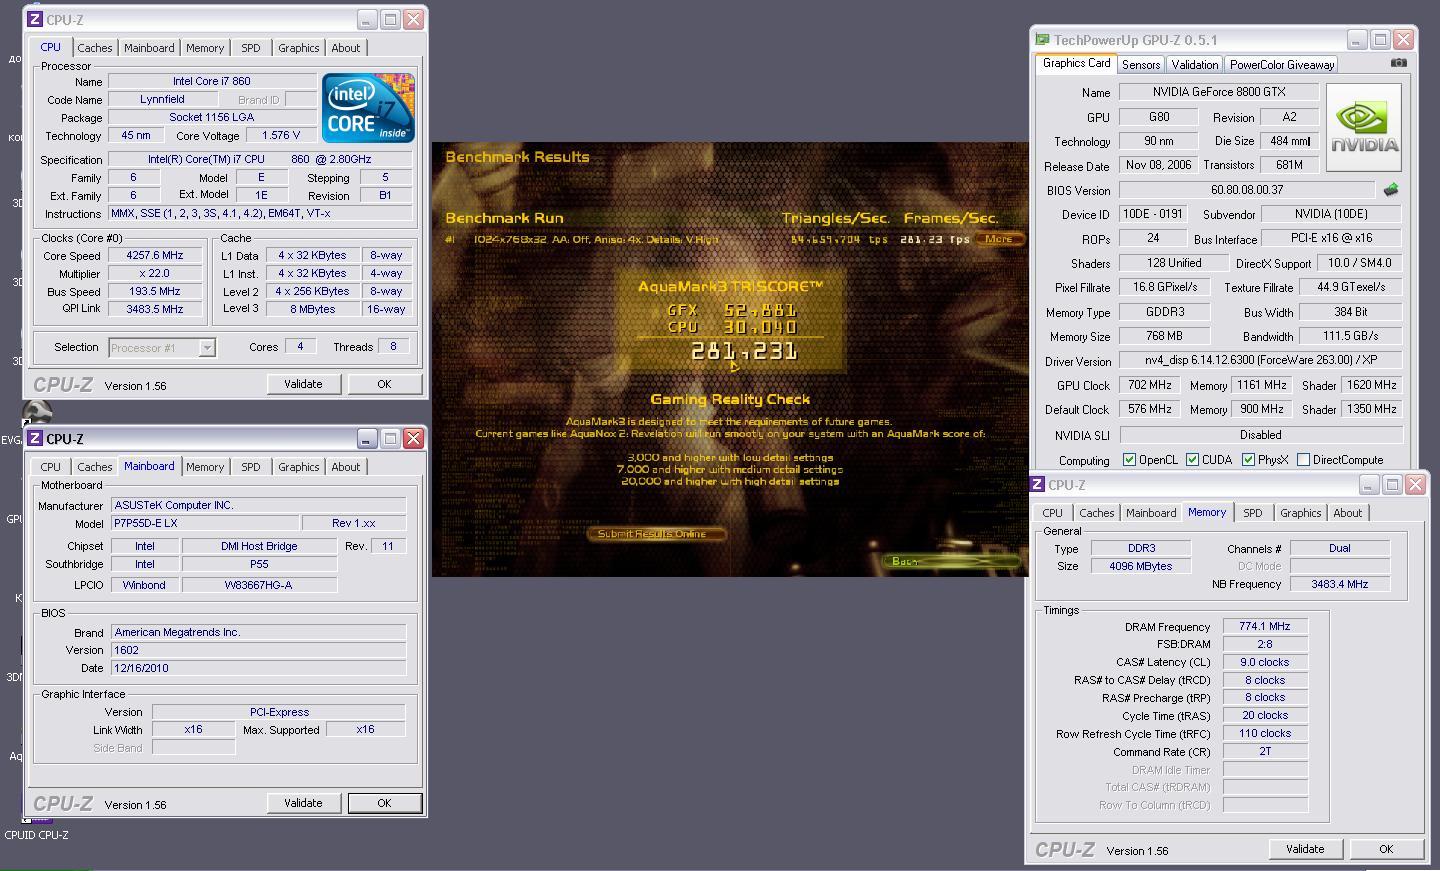Open Memory tab in top CPU-Z window
The height and width of the screenshot is (871, 1440).
[x=205, y=48]
